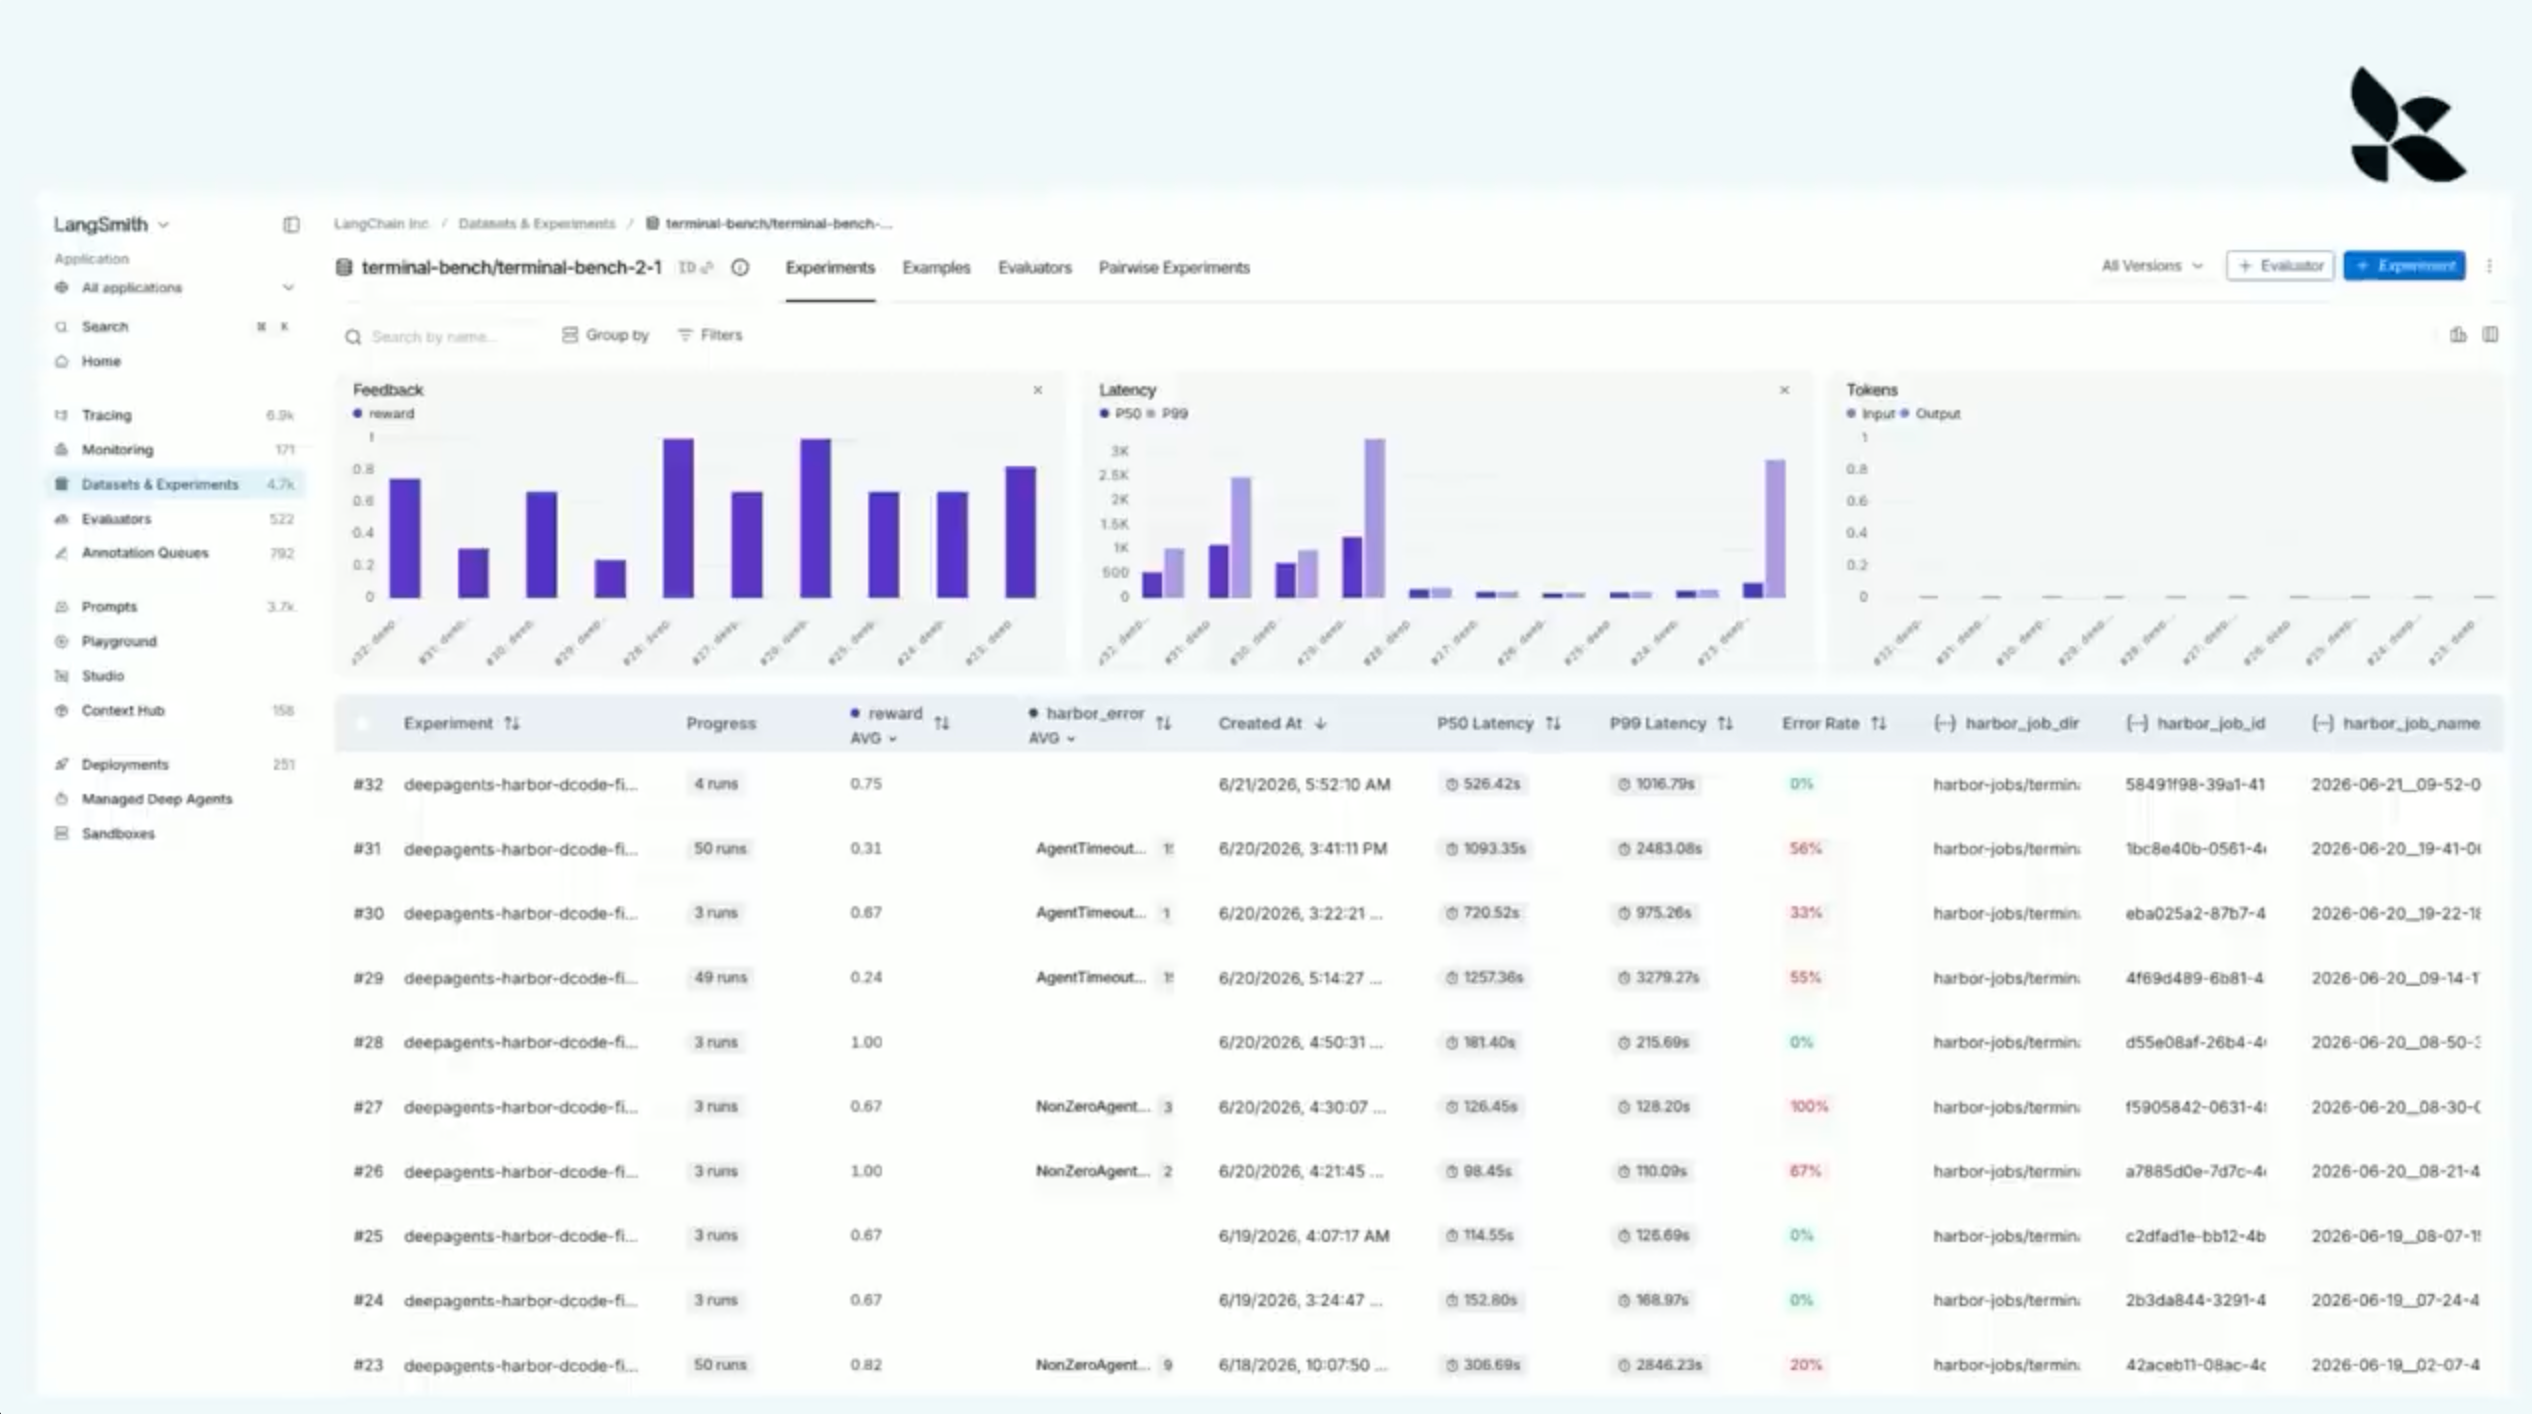2532x1414 pixels.
Task: Open Managed Deep Agents
Action: pyautogui.click(x=157, y=799)
